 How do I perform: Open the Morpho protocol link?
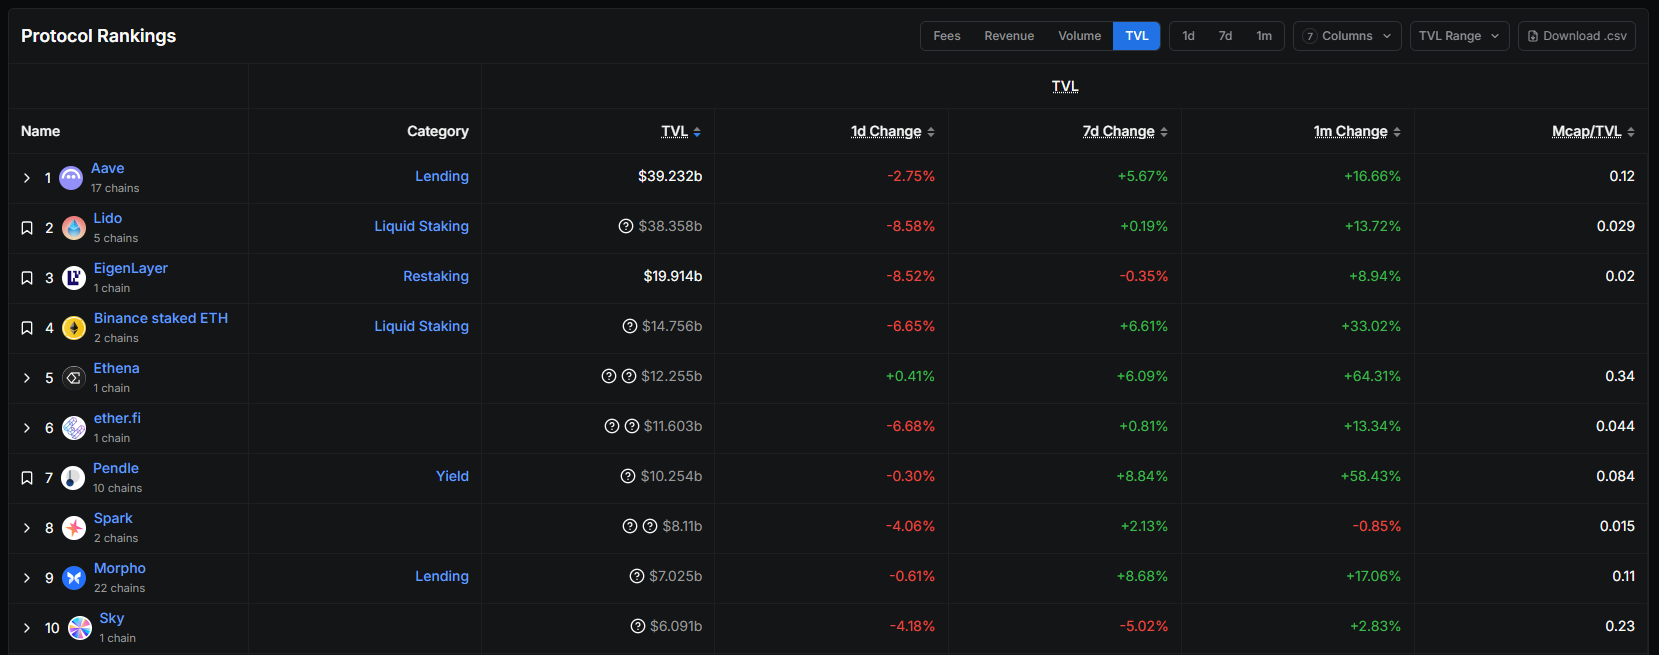(120, 568)
